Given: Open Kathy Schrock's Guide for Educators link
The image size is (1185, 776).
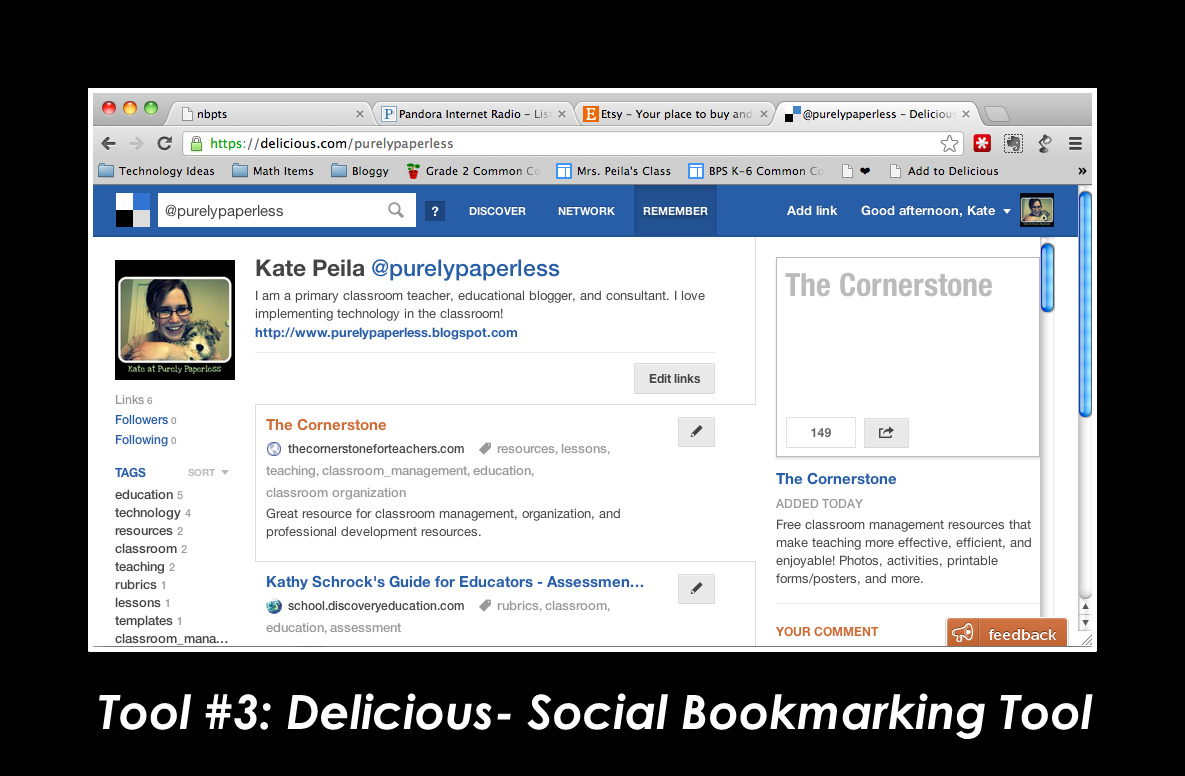Looking at the screenshot, I should coord(455,582).
